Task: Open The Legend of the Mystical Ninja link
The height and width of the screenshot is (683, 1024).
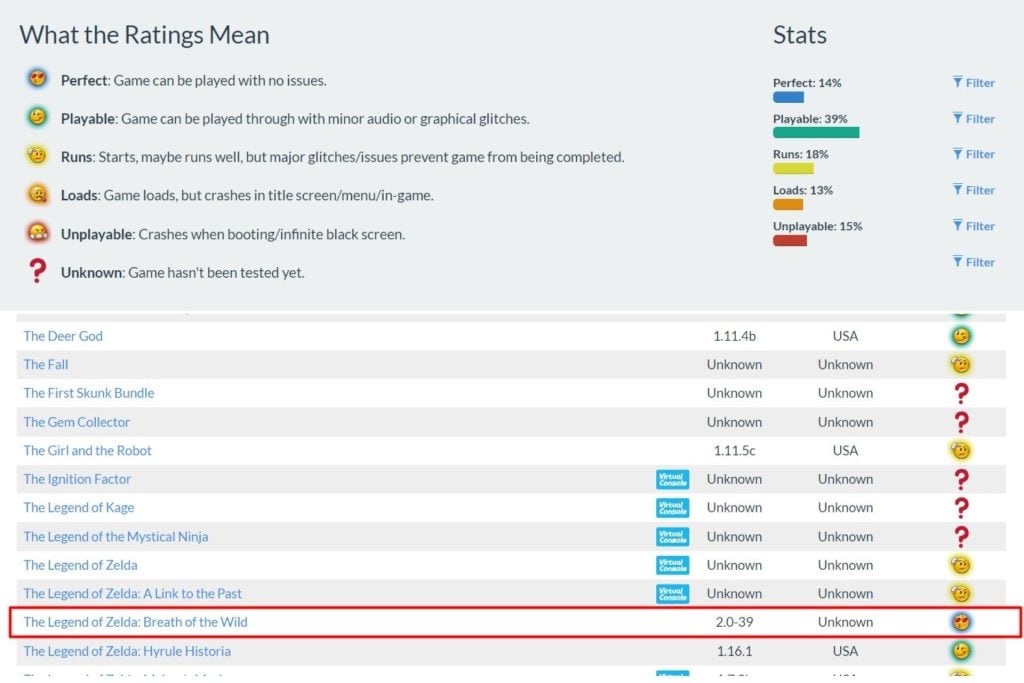Action: [116, 537]
